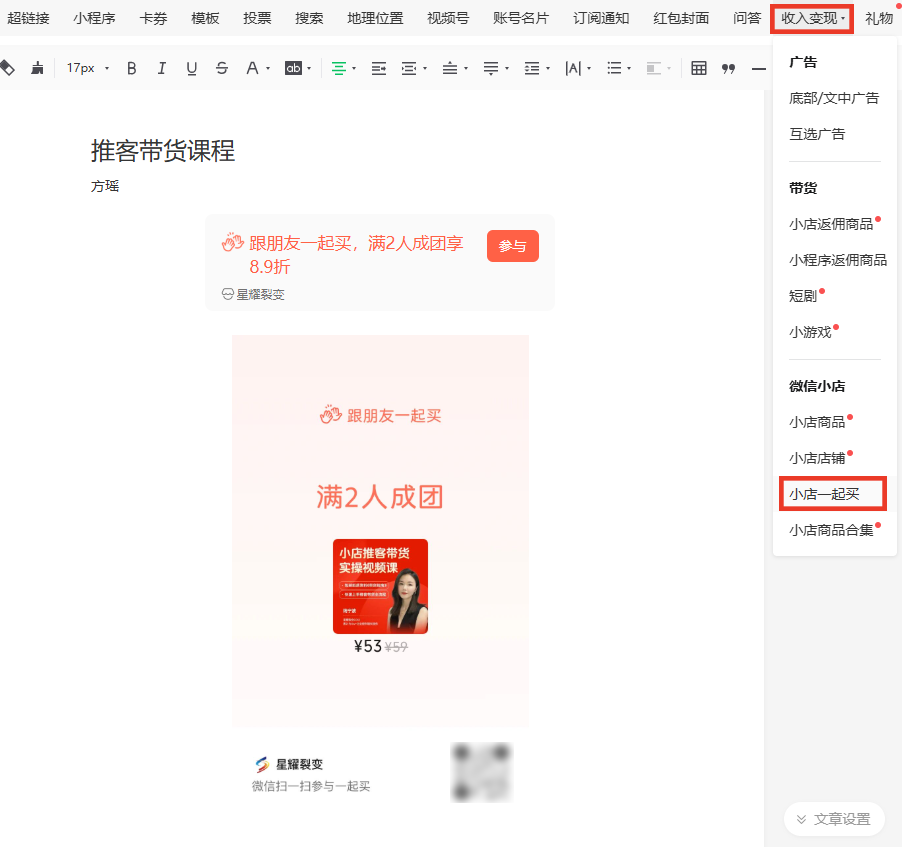Screen dimensions: 902x847
Task: Toggle bold formatting
Action: (x=131, y=68)
